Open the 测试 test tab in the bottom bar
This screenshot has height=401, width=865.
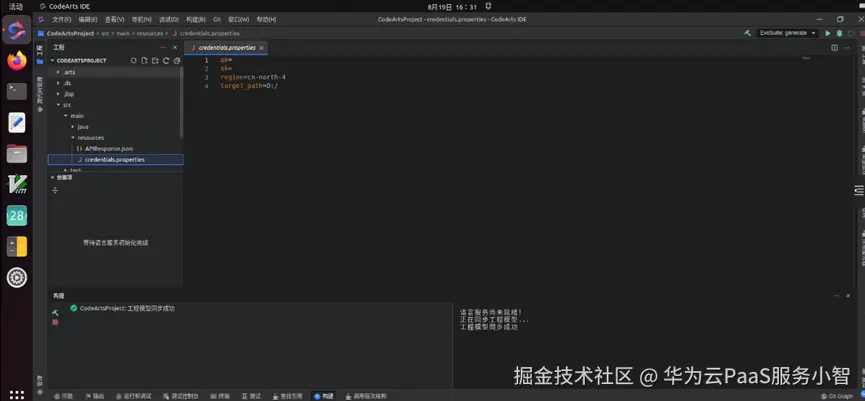pyautogui.click(x=251, y=396)
